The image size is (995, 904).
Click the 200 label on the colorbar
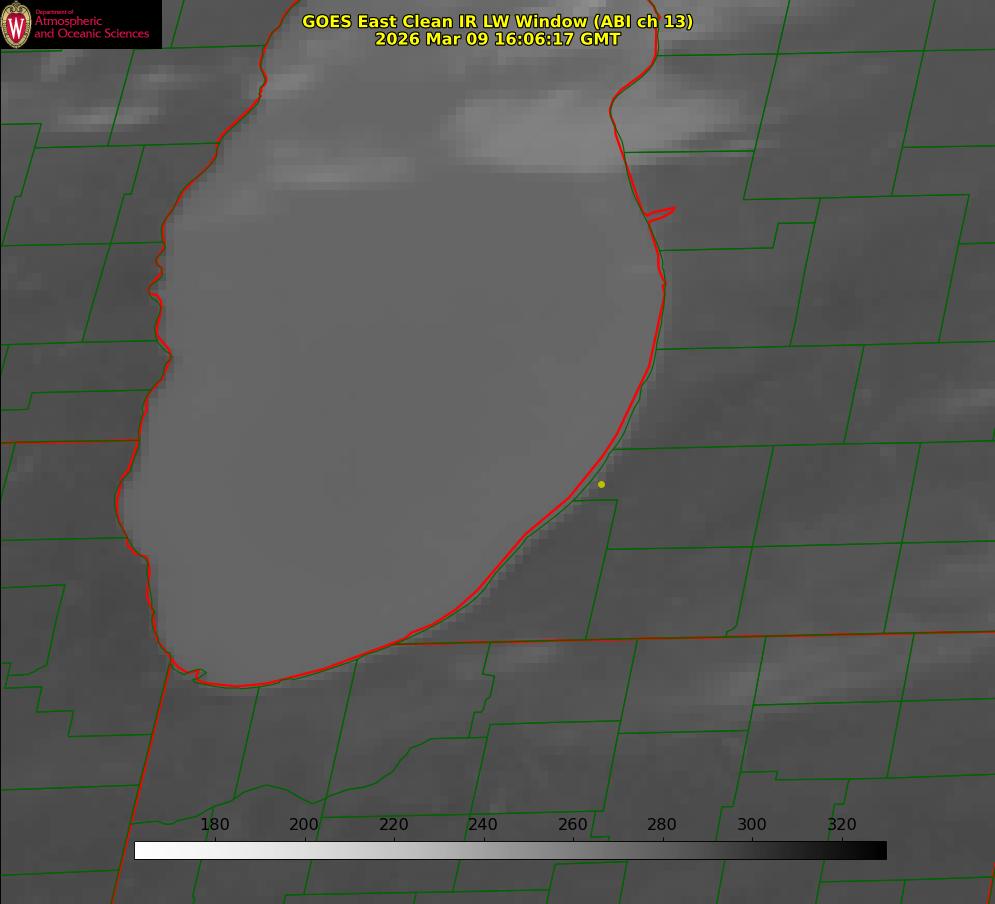tap(304, 825)
